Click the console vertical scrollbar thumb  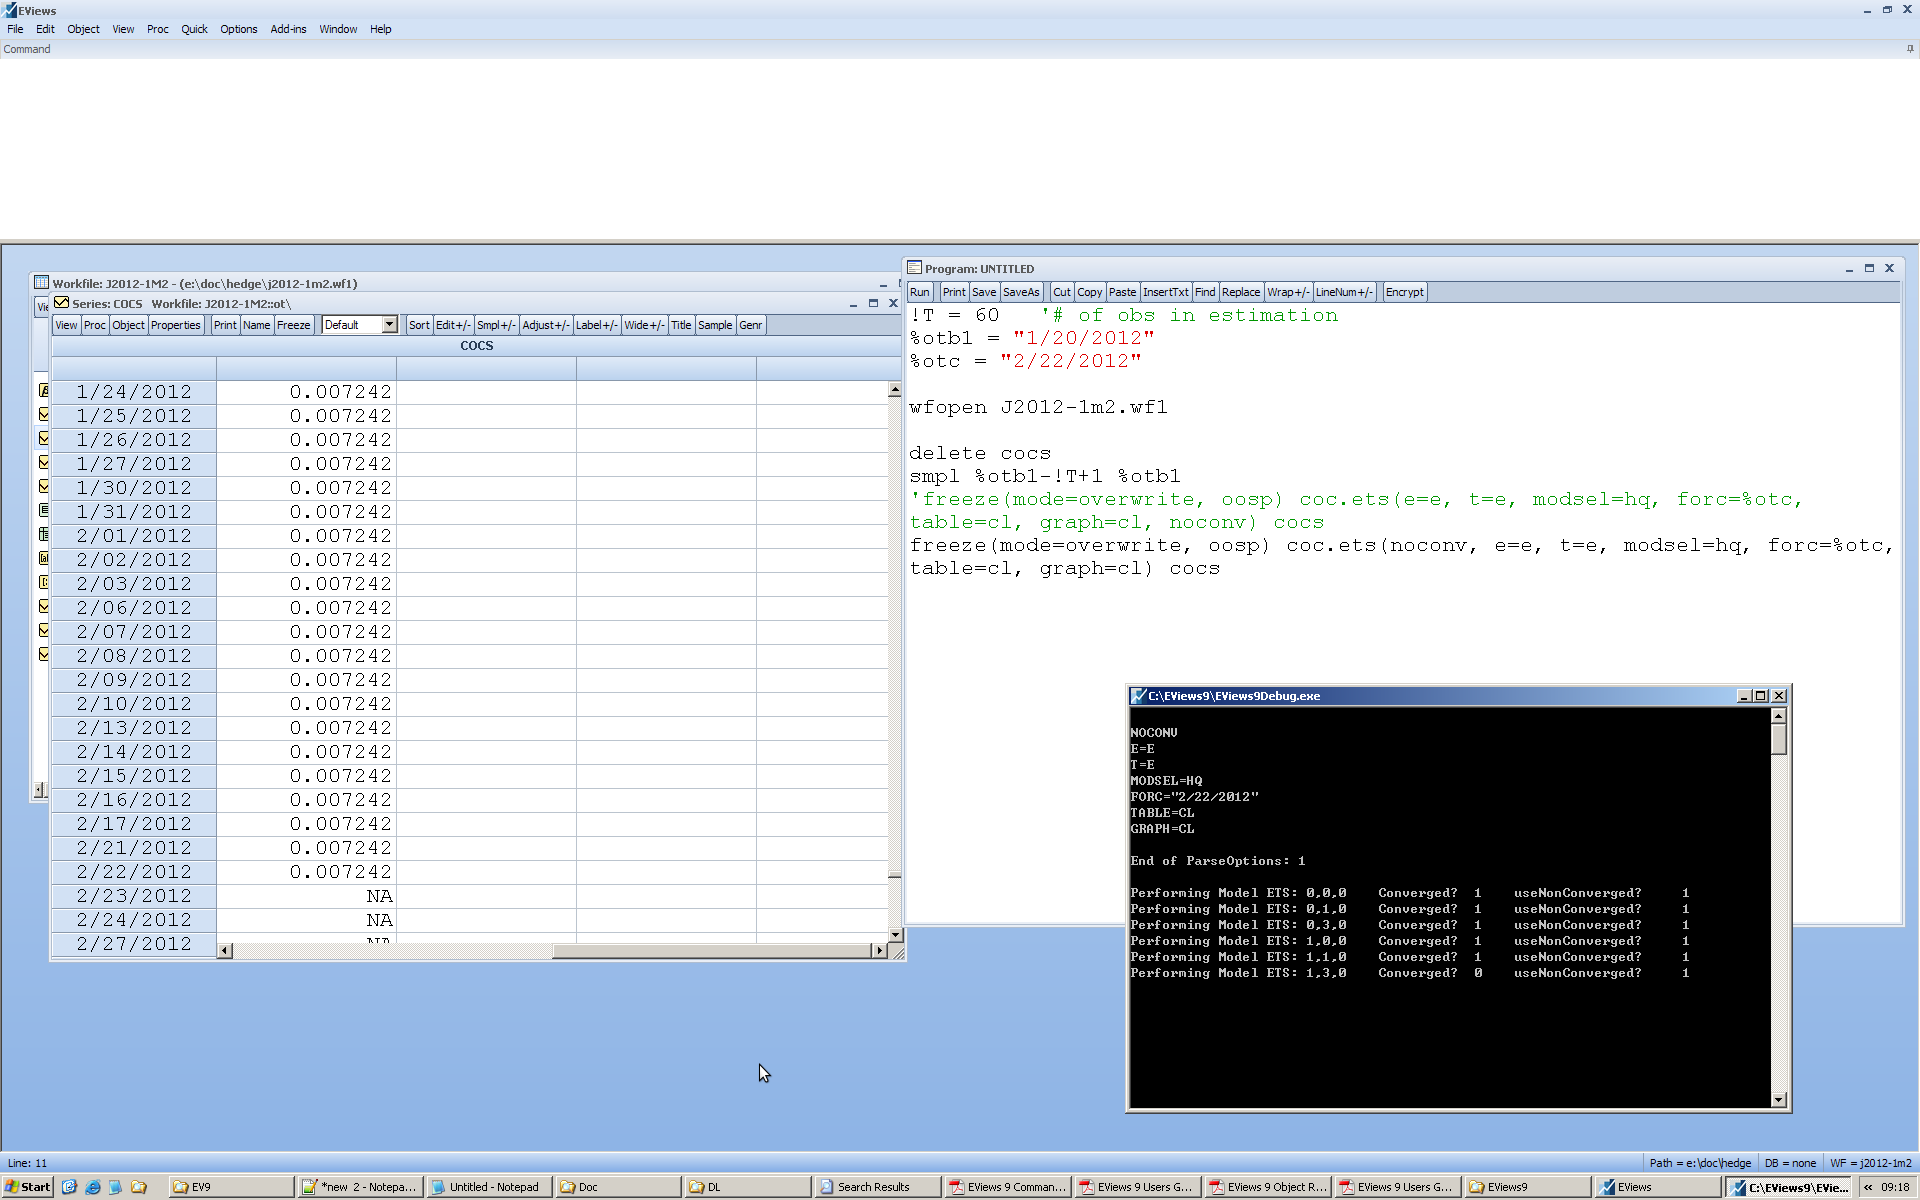(x=1778, y=739)
